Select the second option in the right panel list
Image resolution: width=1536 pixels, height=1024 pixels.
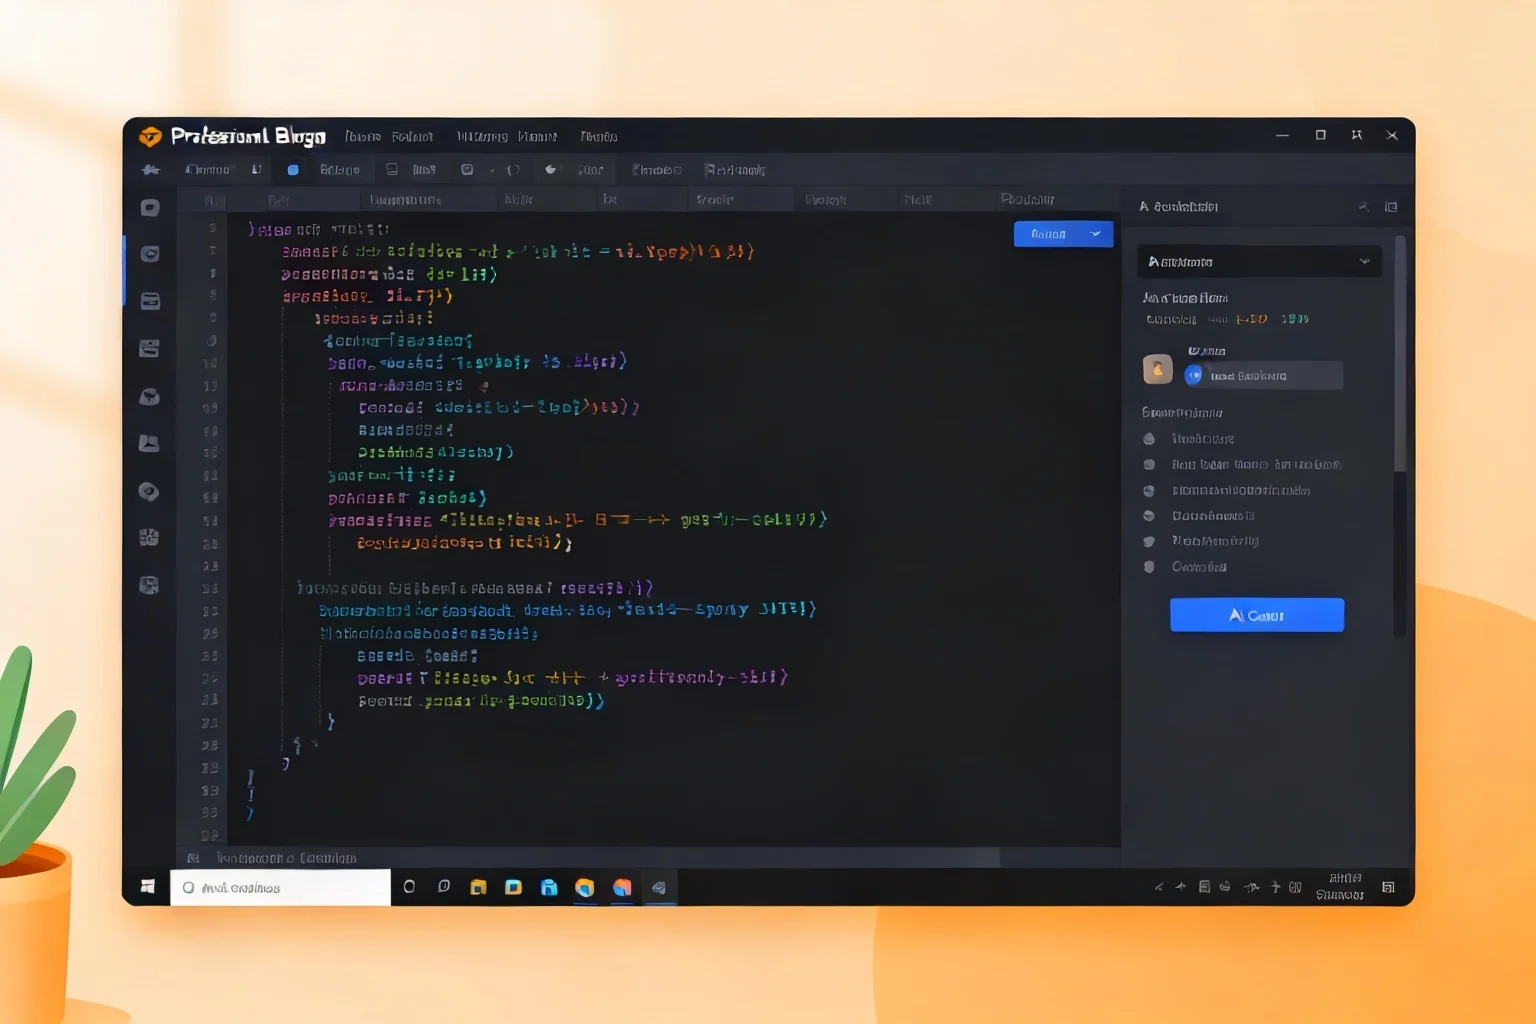1242,465
